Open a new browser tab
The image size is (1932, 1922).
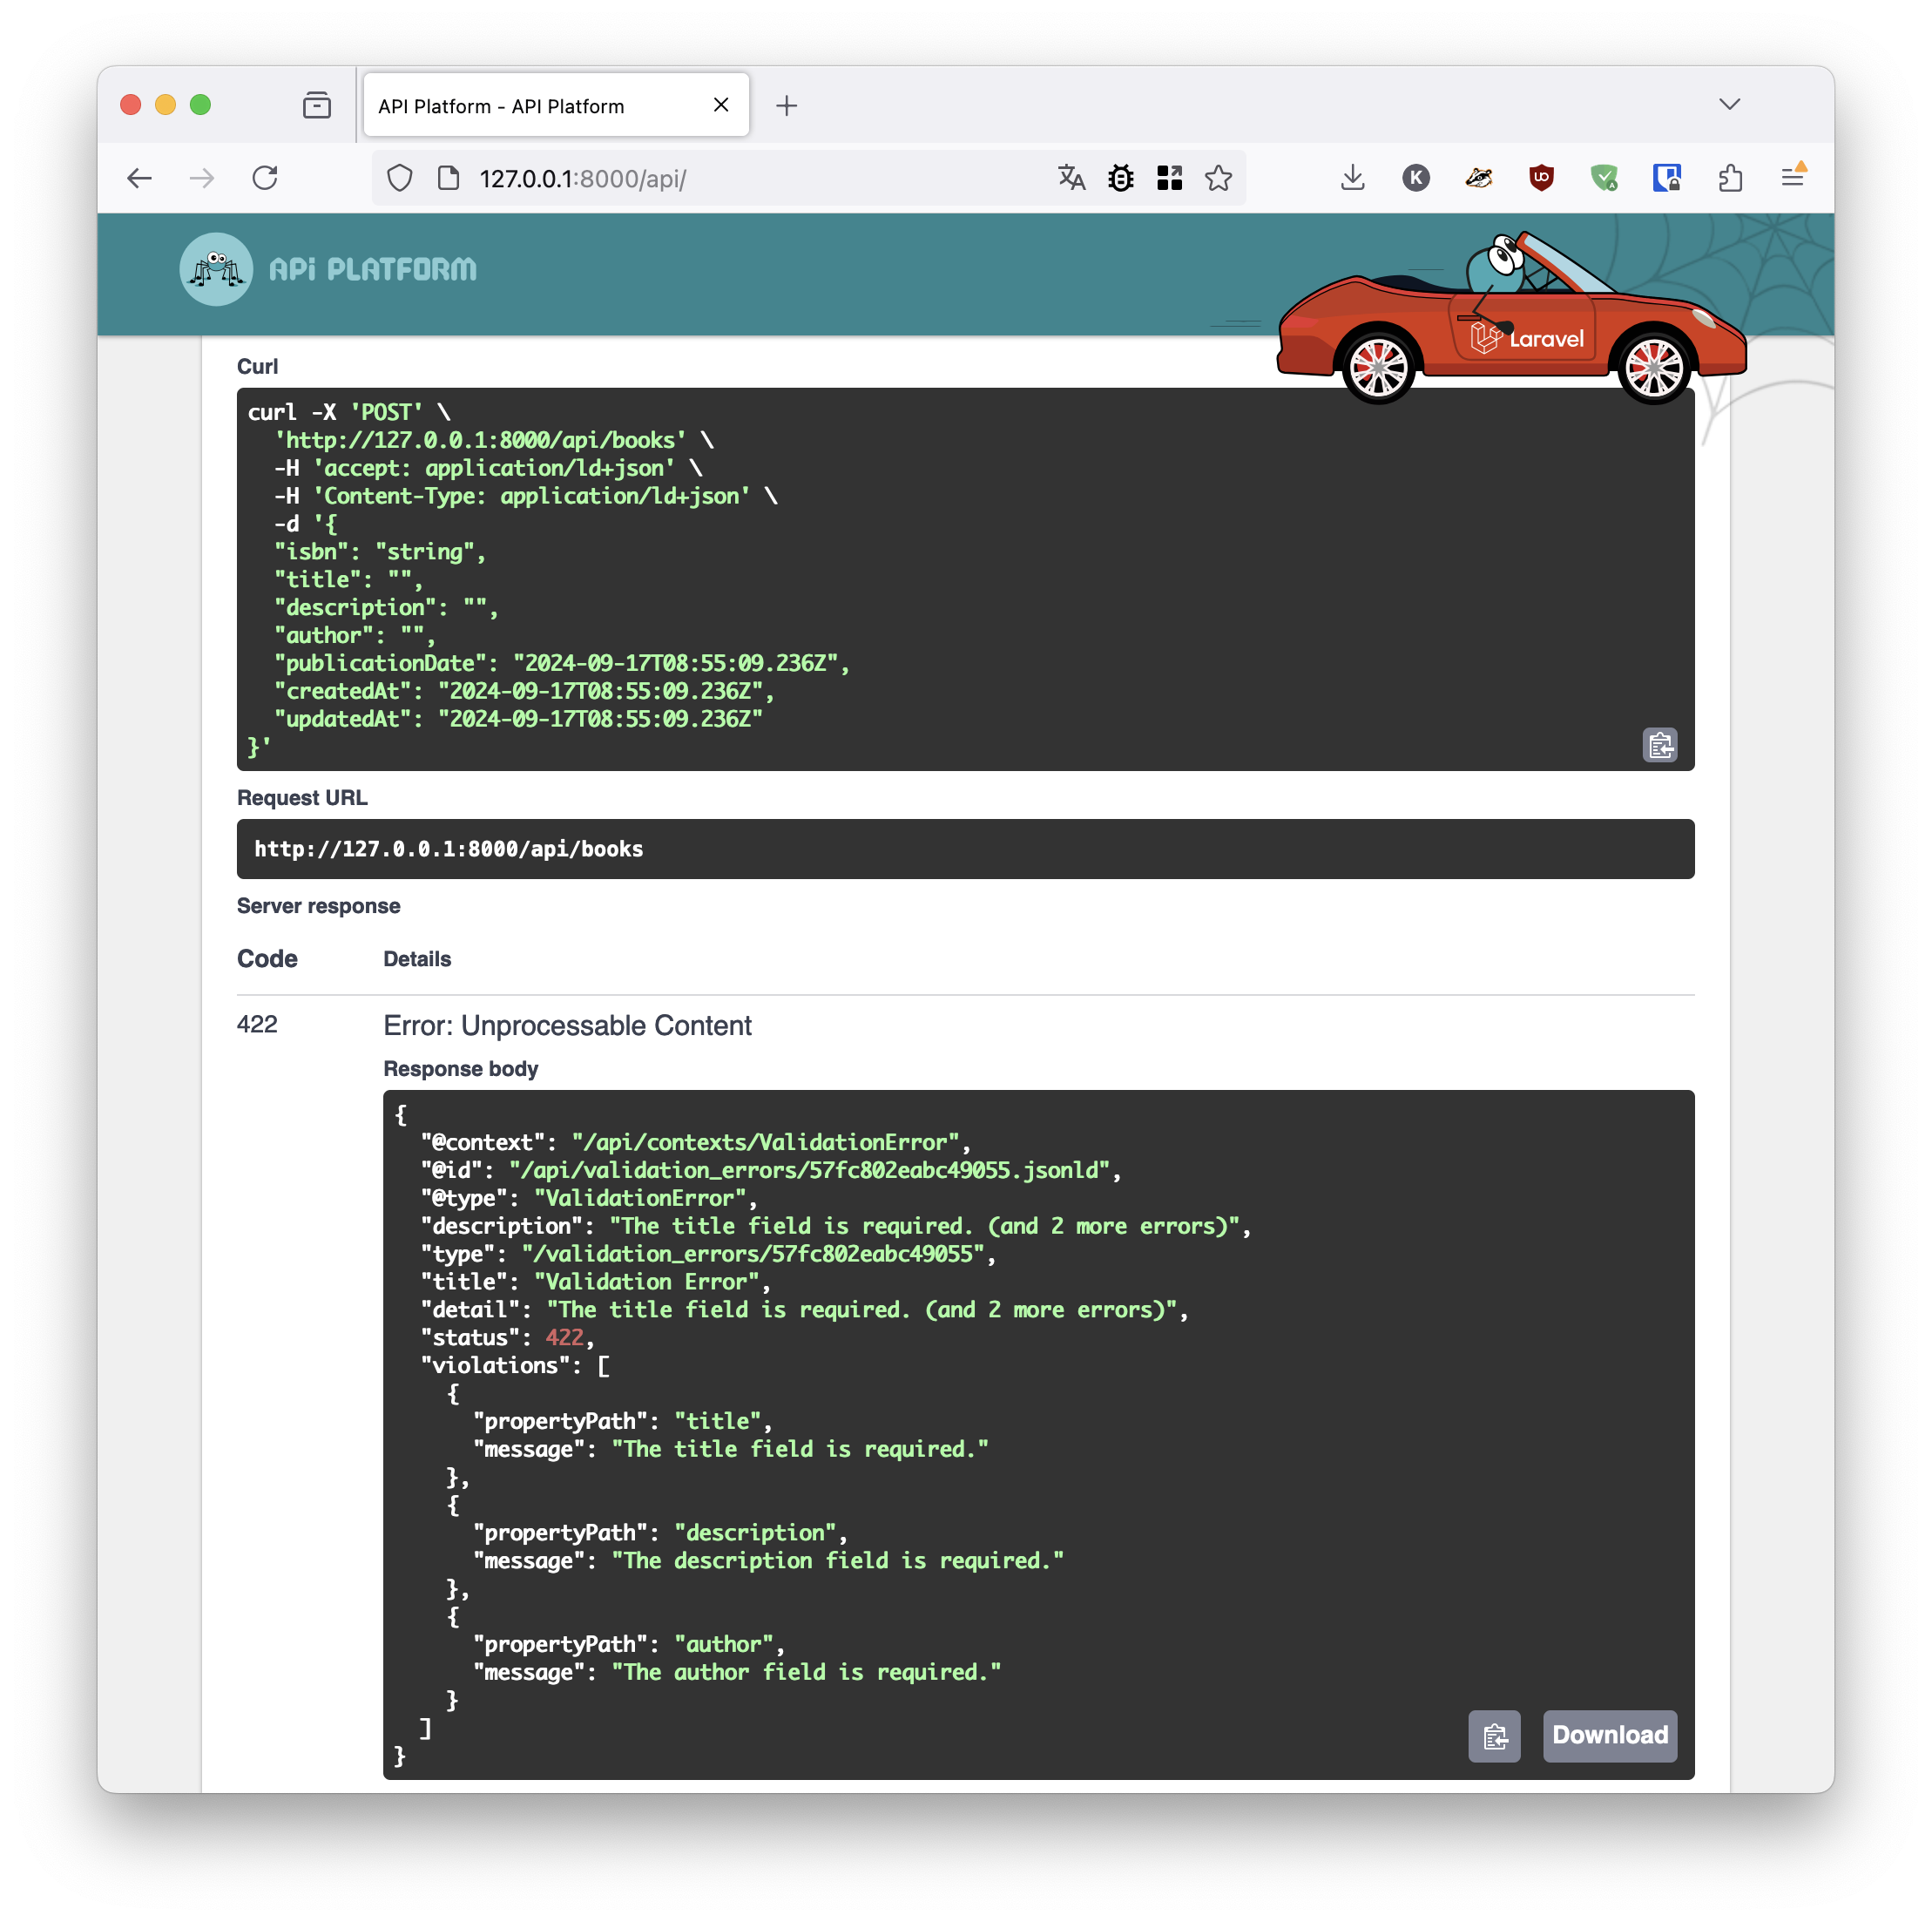[x=786, y=106]
